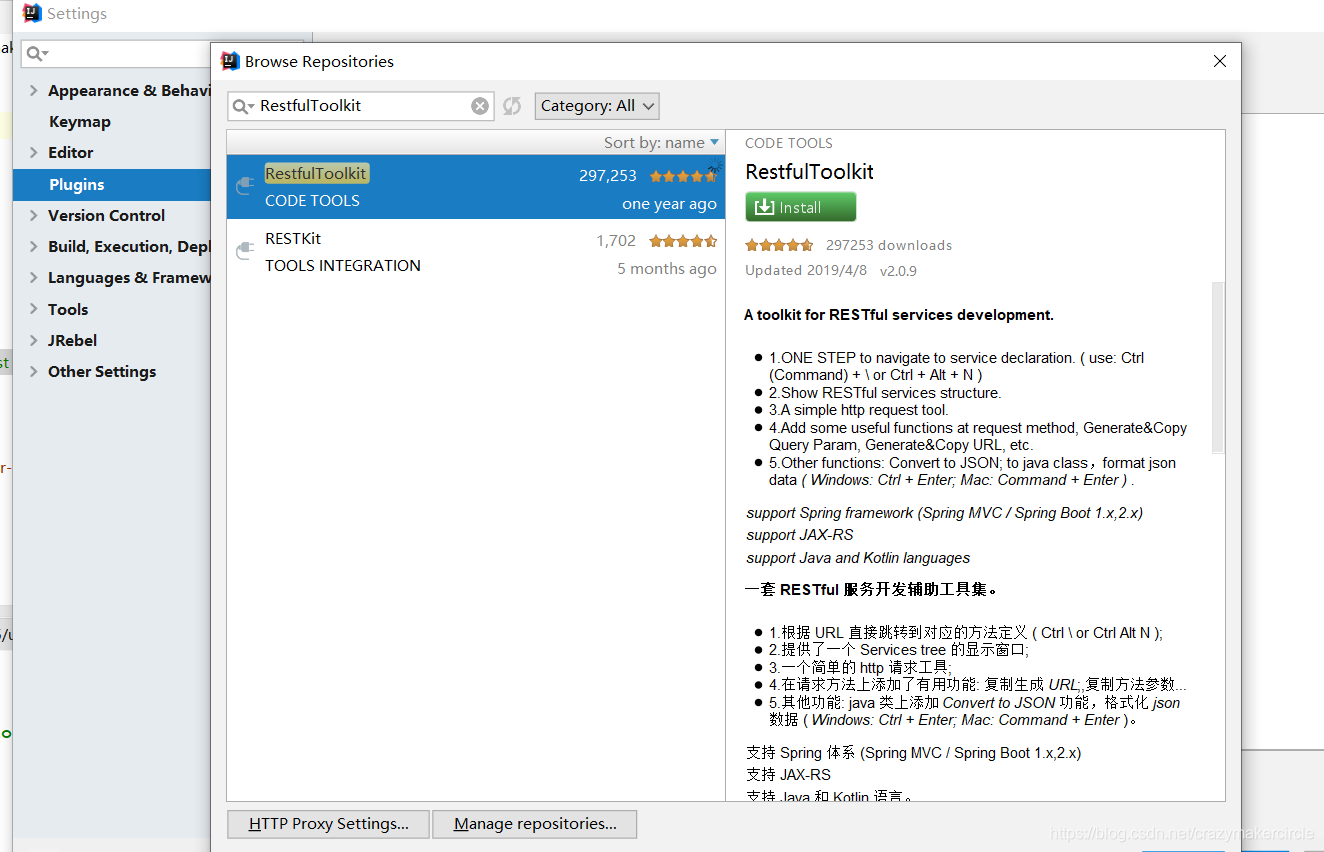1324x852 pixels.
Task: Click Manage repositories button
Action: [x=535, y=824]
